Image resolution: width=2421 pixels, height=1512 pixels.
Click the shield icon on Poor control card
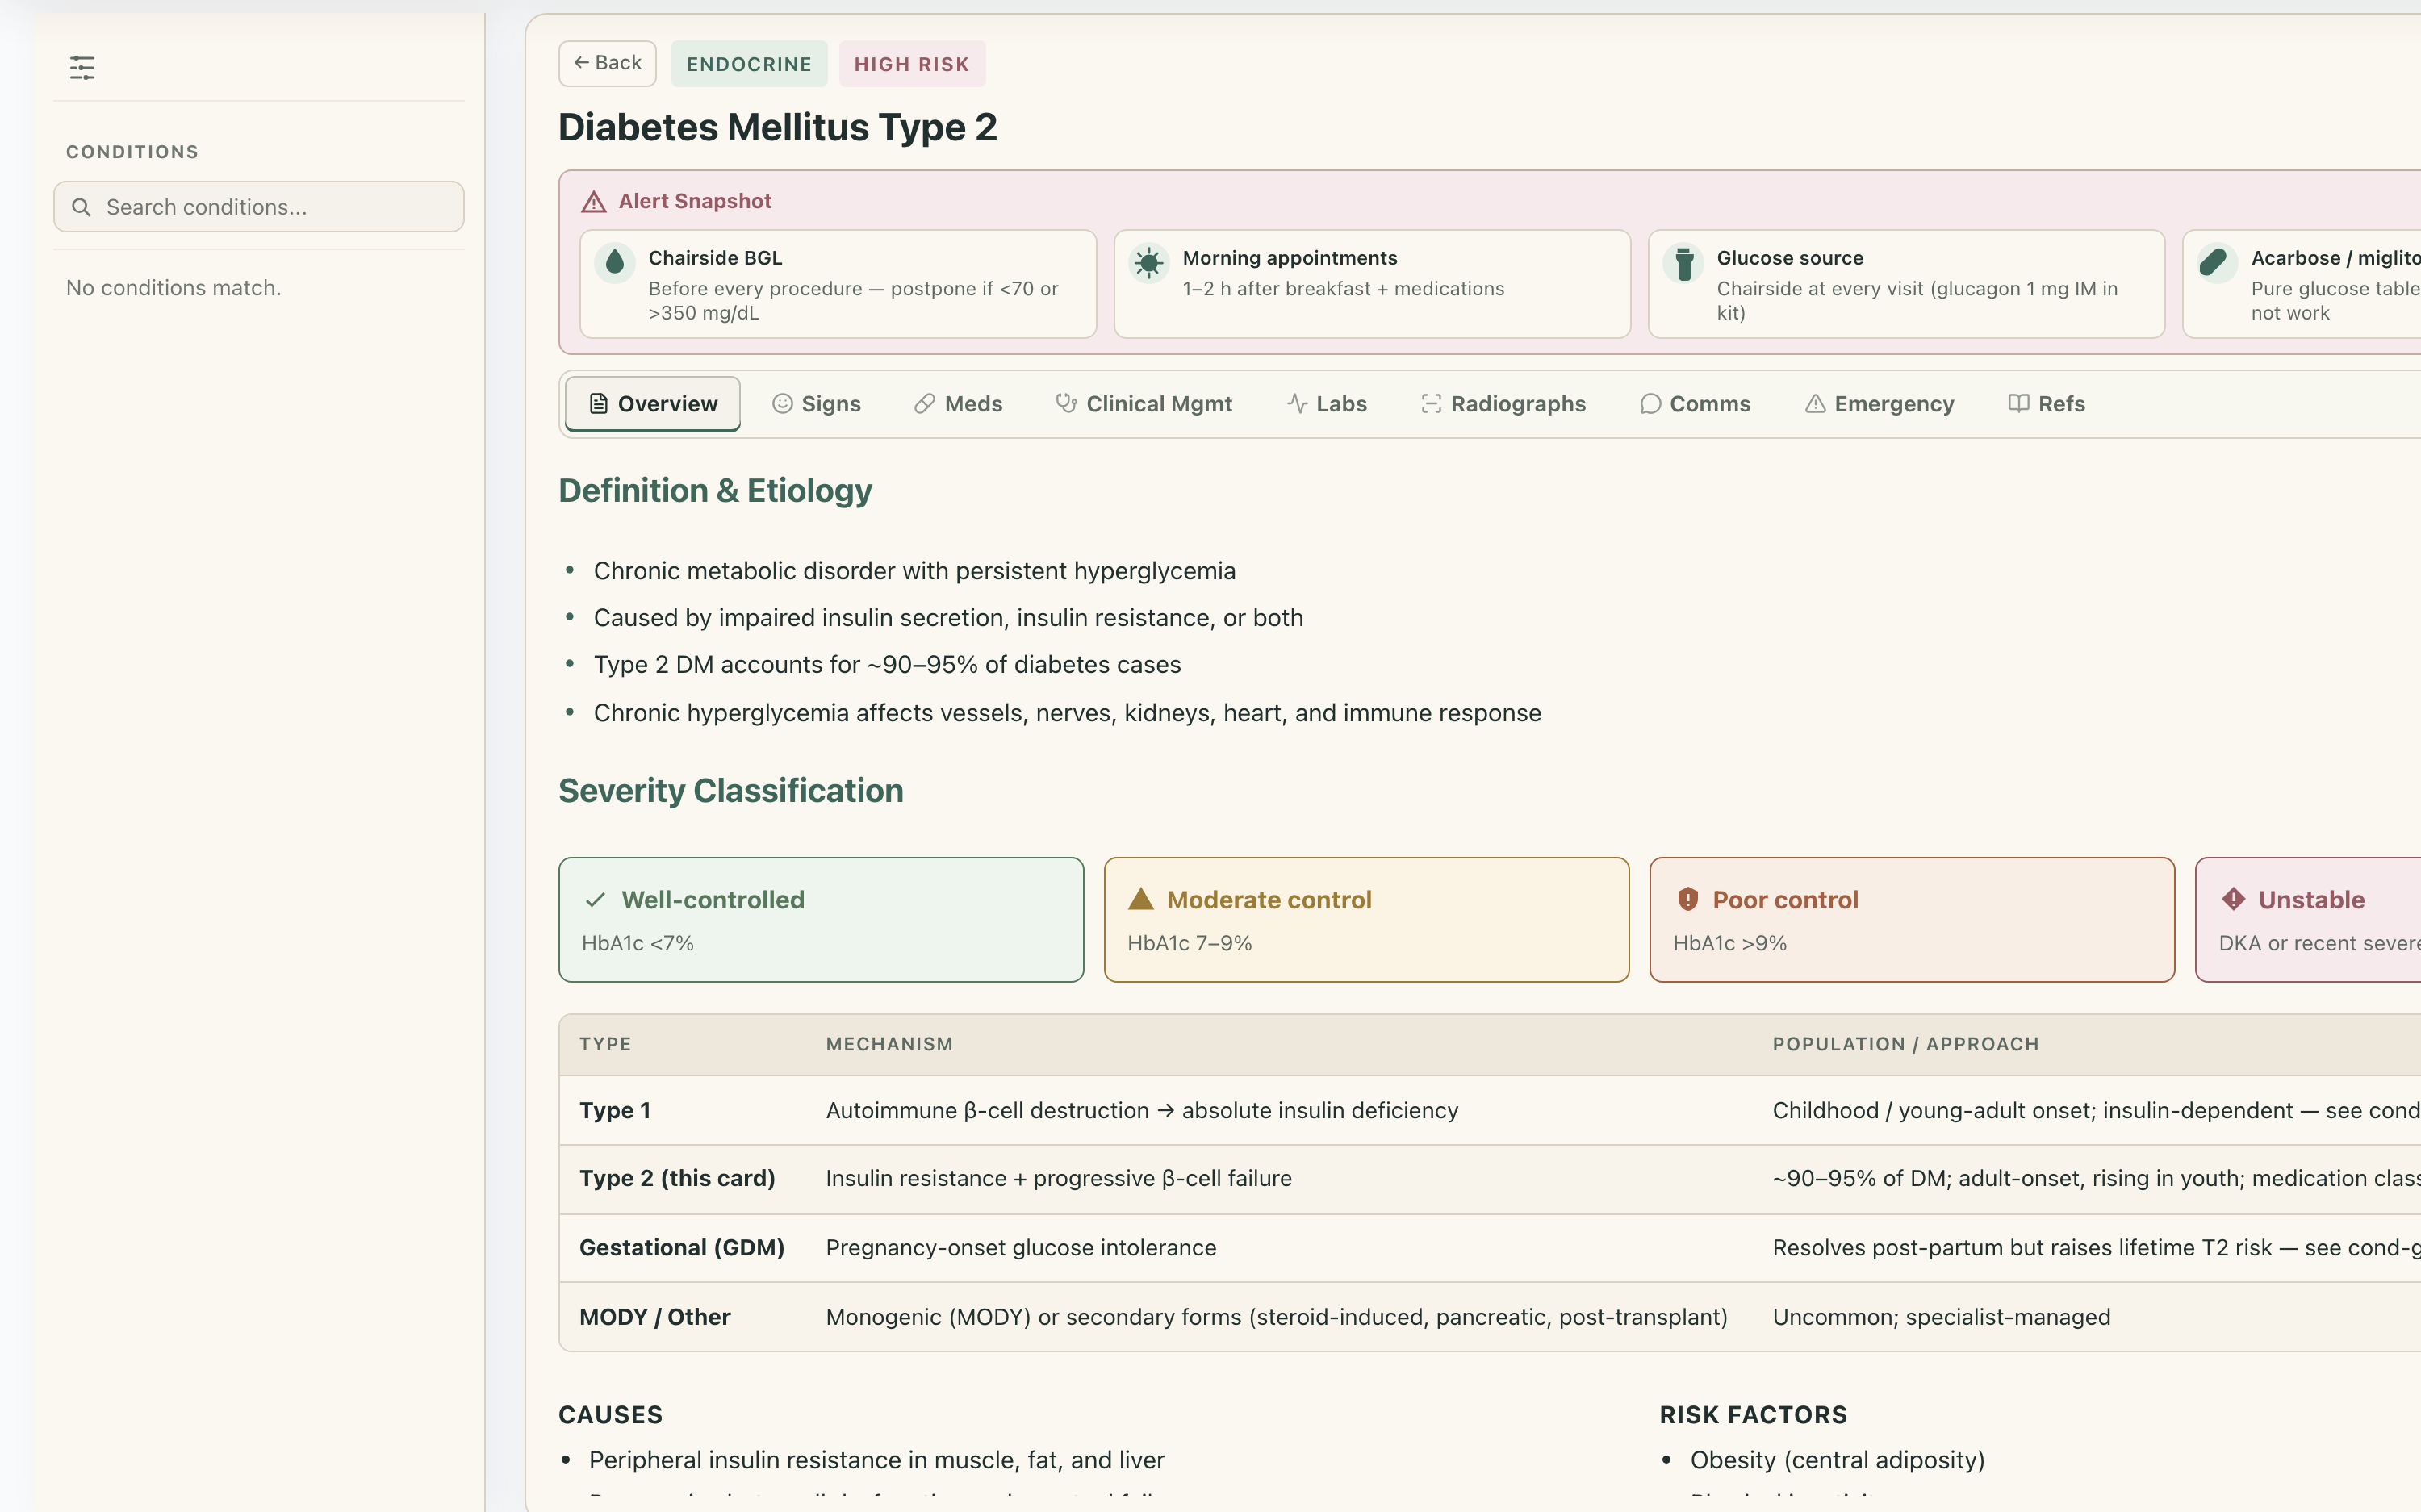[1687, 899]
